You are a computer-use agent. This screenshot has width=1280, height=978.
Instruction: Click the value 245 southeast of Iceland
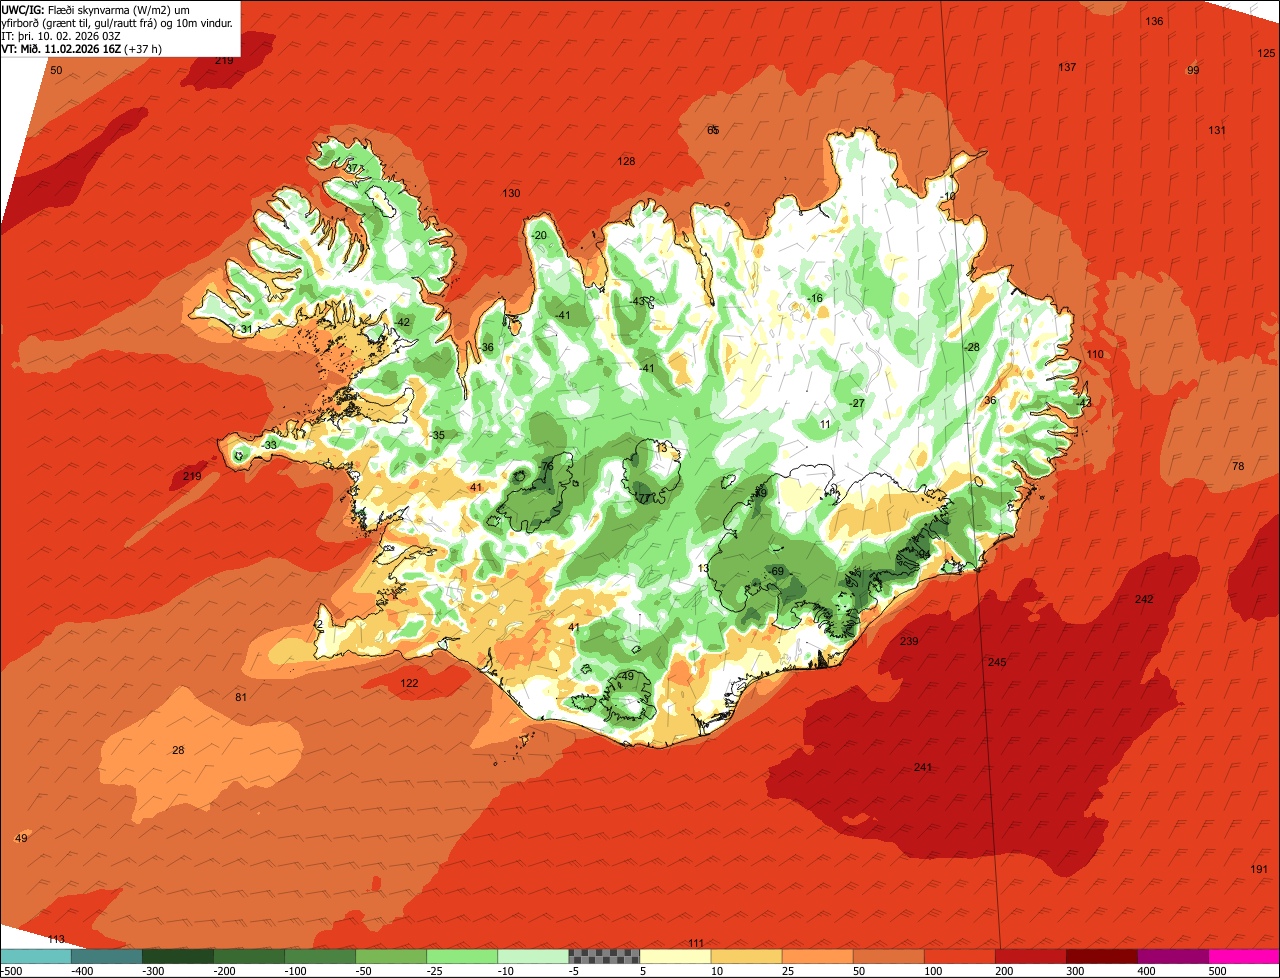pos(997,662)
